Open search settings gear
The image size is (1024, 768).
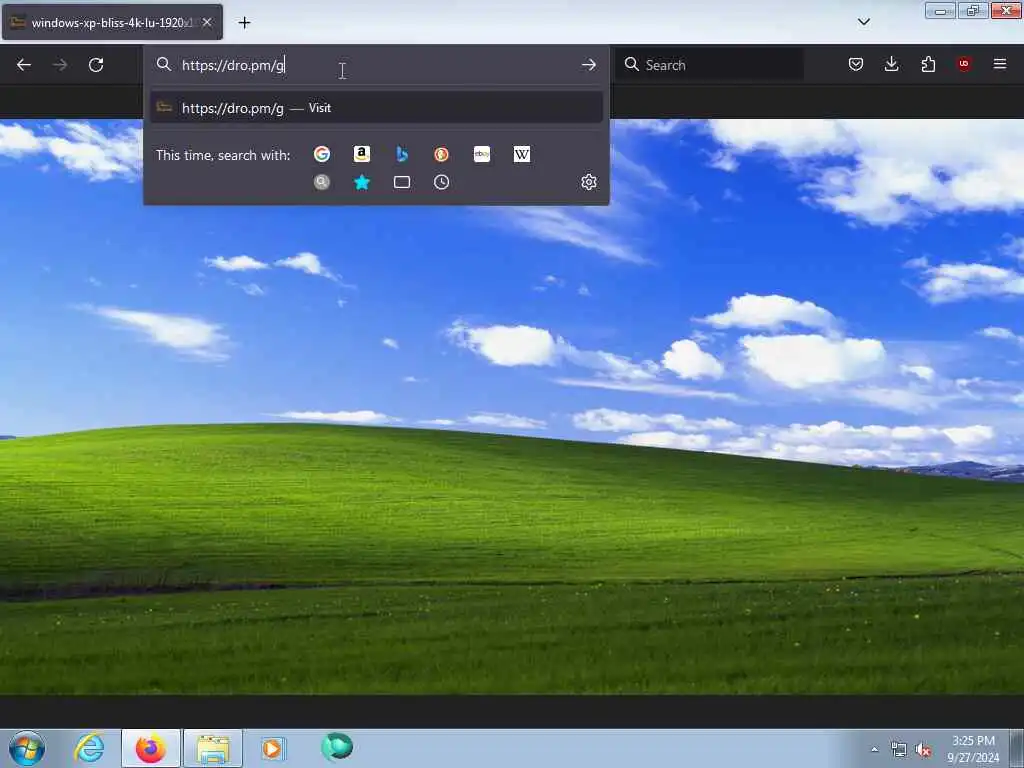[588, 182]
